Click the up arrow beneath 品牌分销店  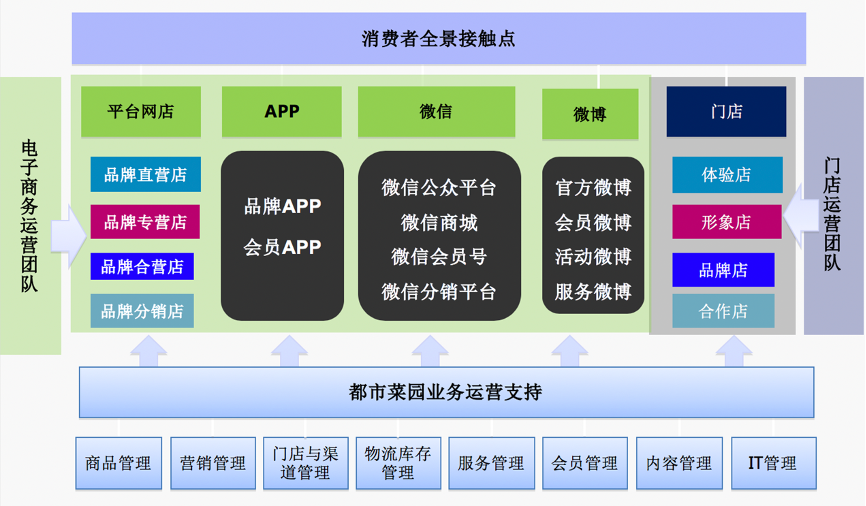(x=149, y=351)
